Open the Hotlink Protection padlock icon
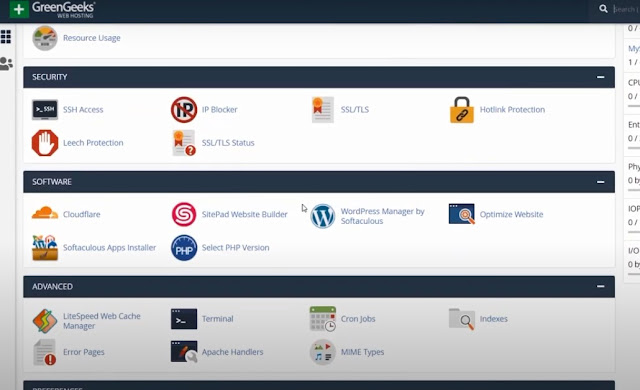Screen dimensions: 640x390 point(462,110)
